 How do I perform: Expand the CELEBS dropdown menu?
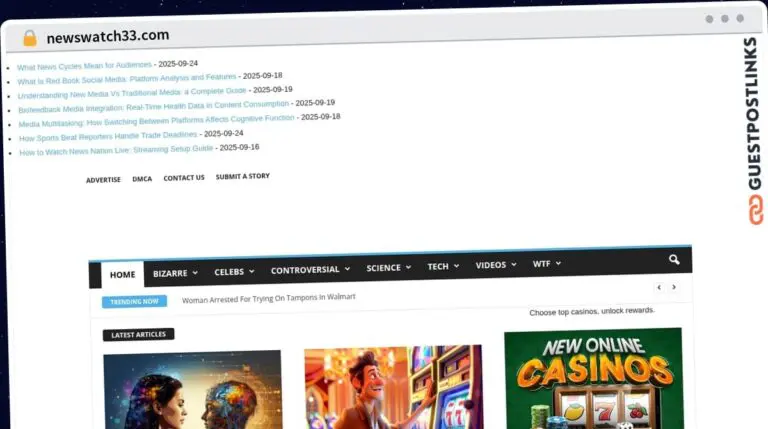[234, 271]
